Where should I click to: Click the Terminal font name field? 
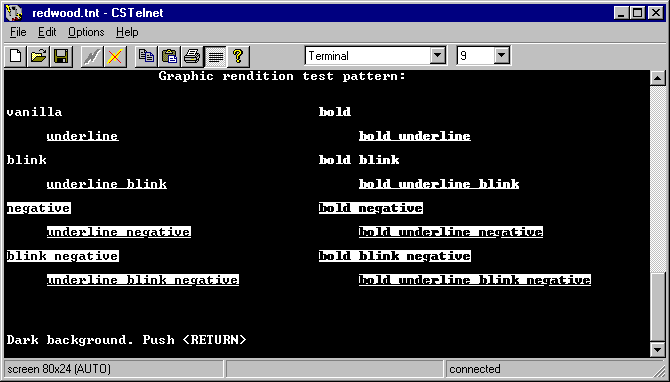coord(368,56)
